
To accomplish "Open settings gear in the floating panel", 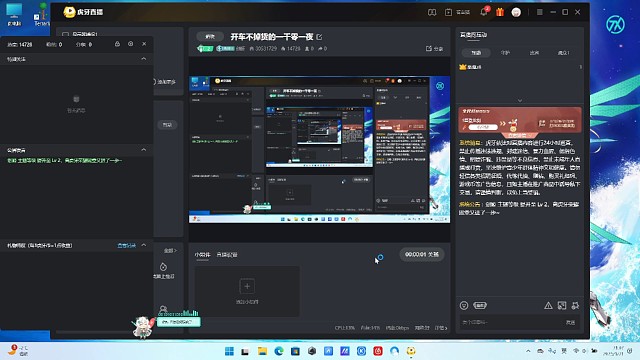I will point(131,44).
